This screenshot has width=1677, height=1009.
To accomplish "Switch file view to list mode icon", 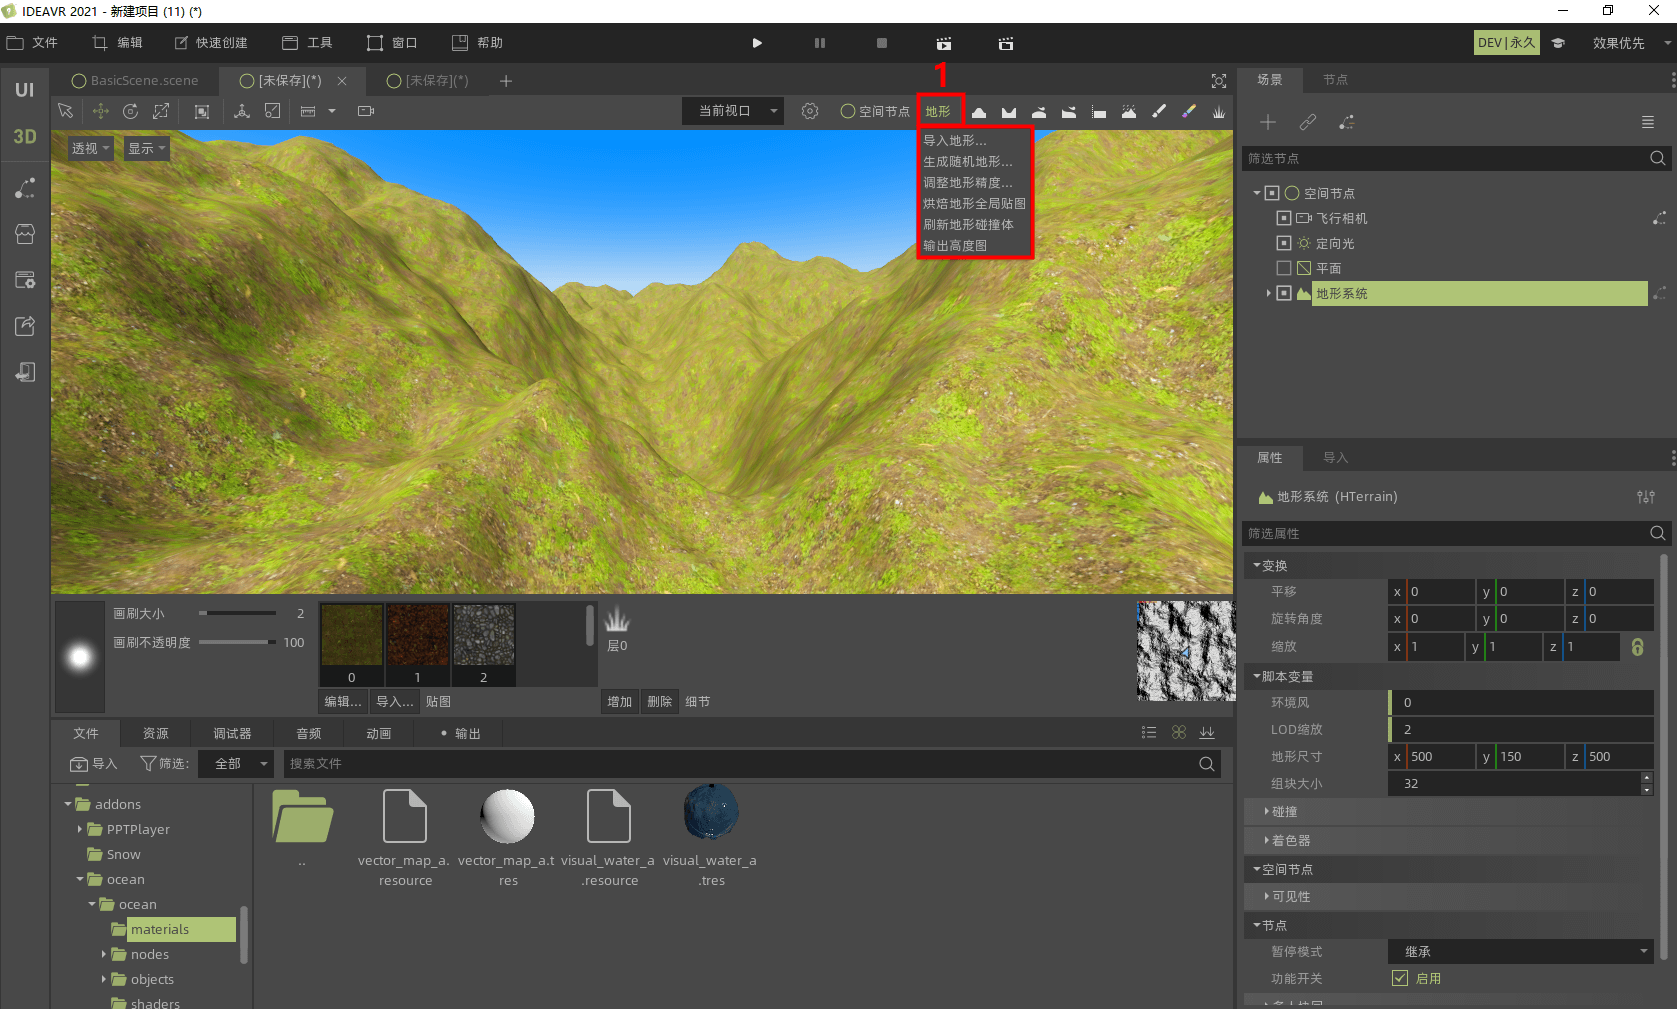I will (1149, 733).
